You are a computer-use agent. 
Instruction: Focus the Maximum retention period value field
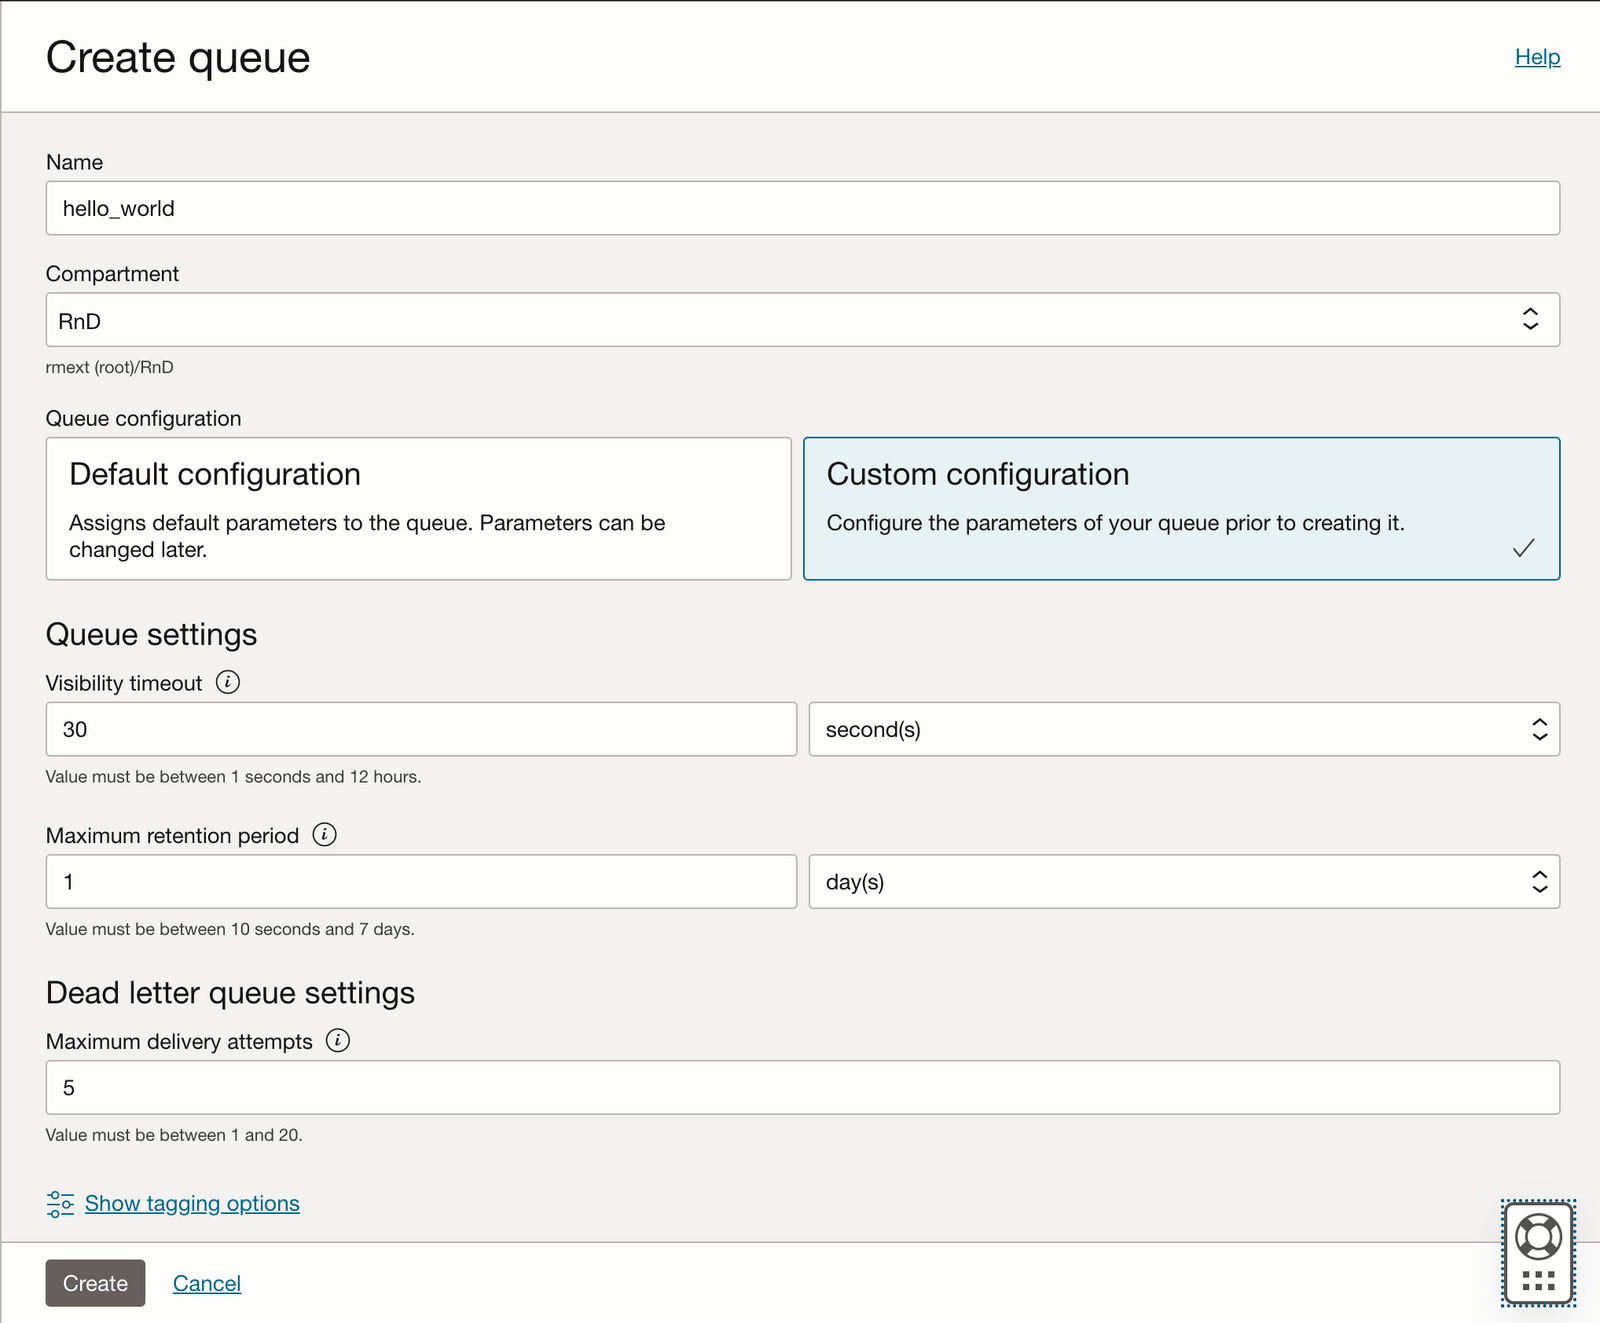pyautogui.click(x=419, y=881)
